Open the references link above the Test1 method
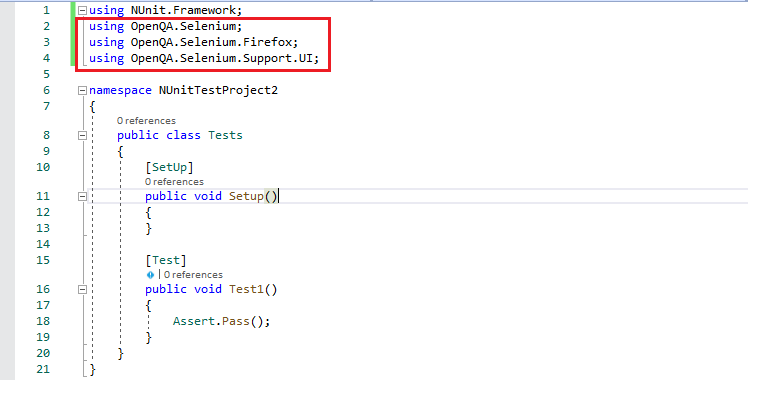768x404 pixels. tap(193, 274)
